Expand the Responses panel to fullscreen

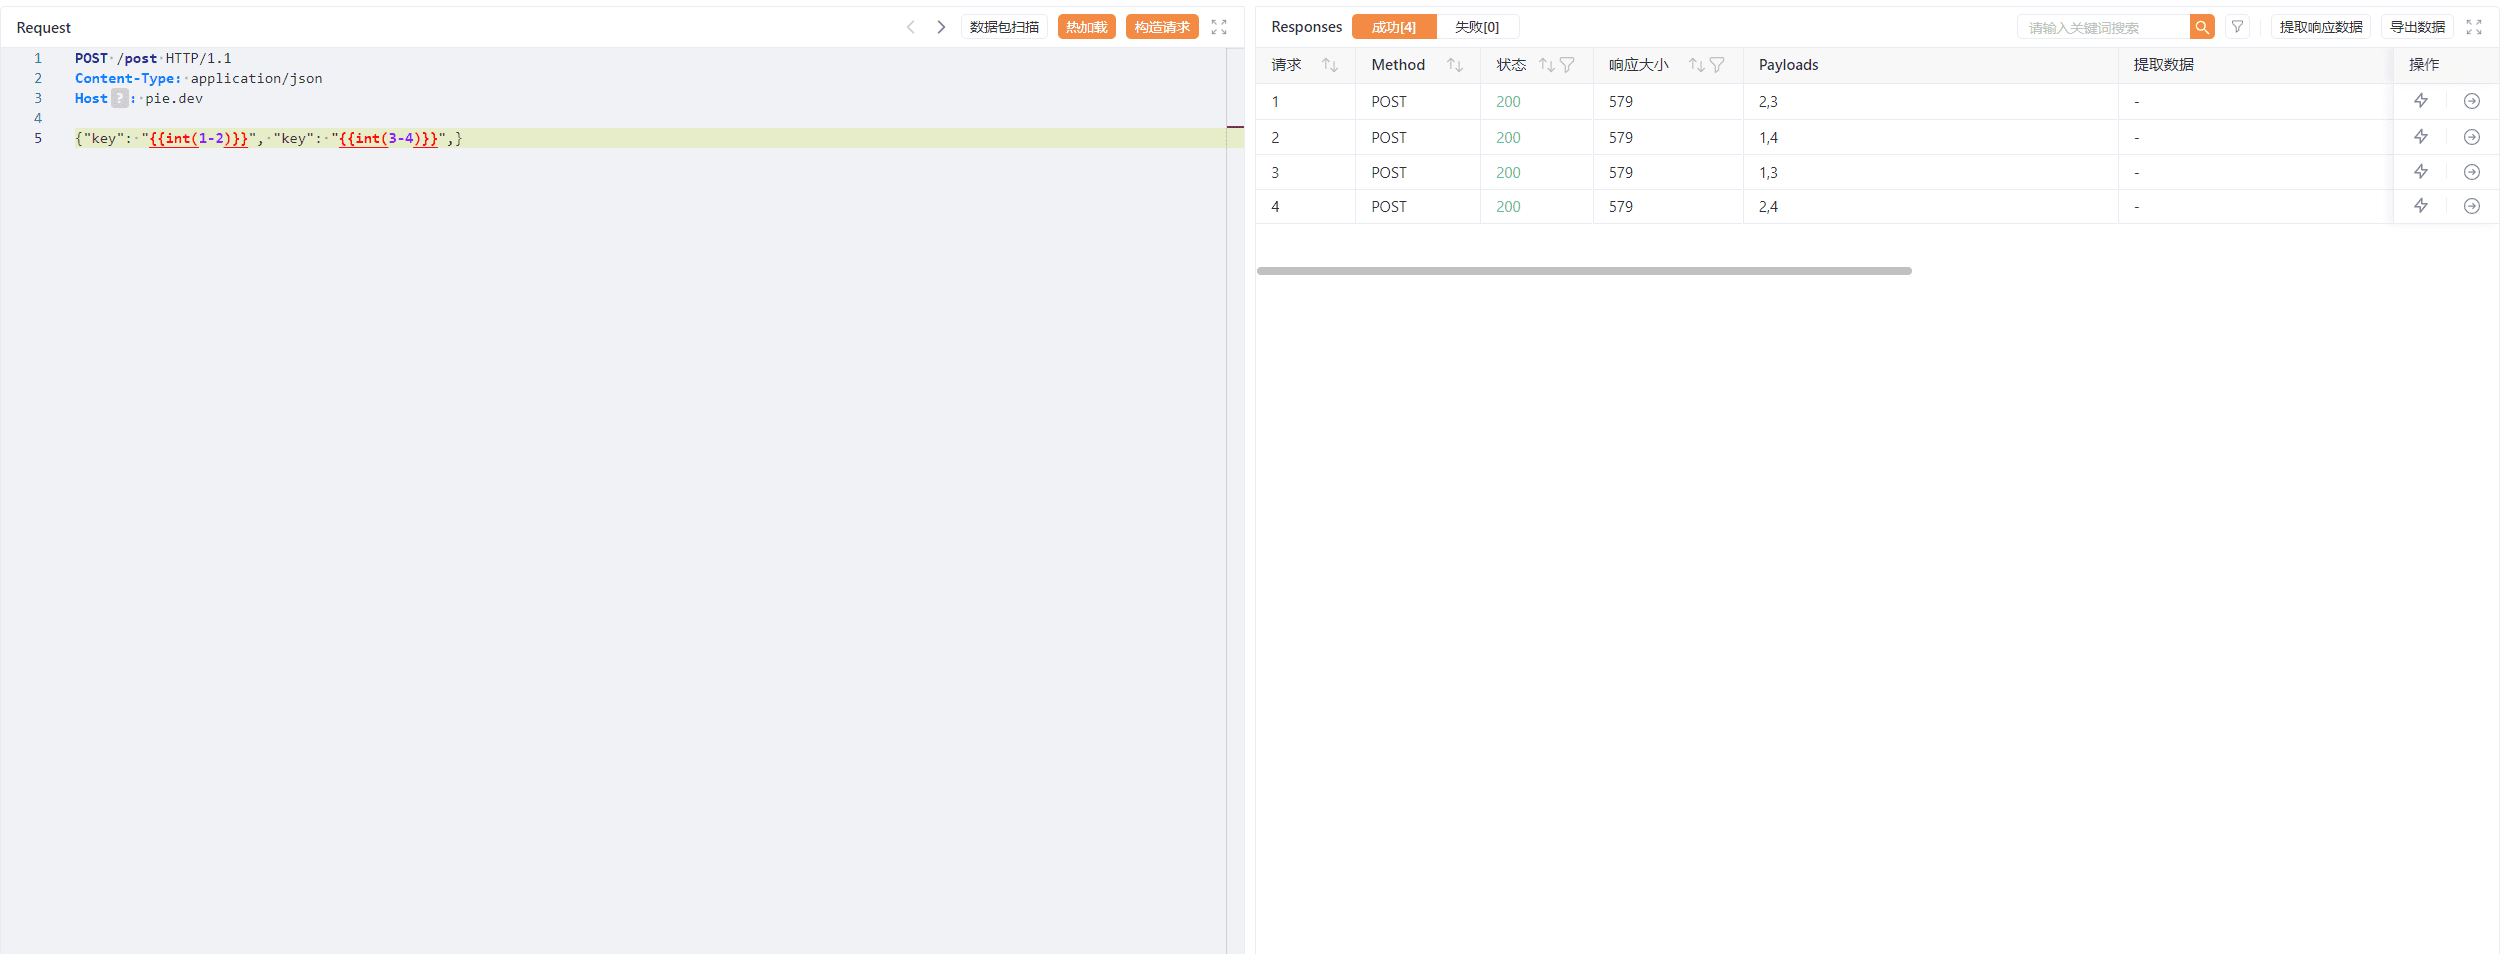[x=2474, y=27]
